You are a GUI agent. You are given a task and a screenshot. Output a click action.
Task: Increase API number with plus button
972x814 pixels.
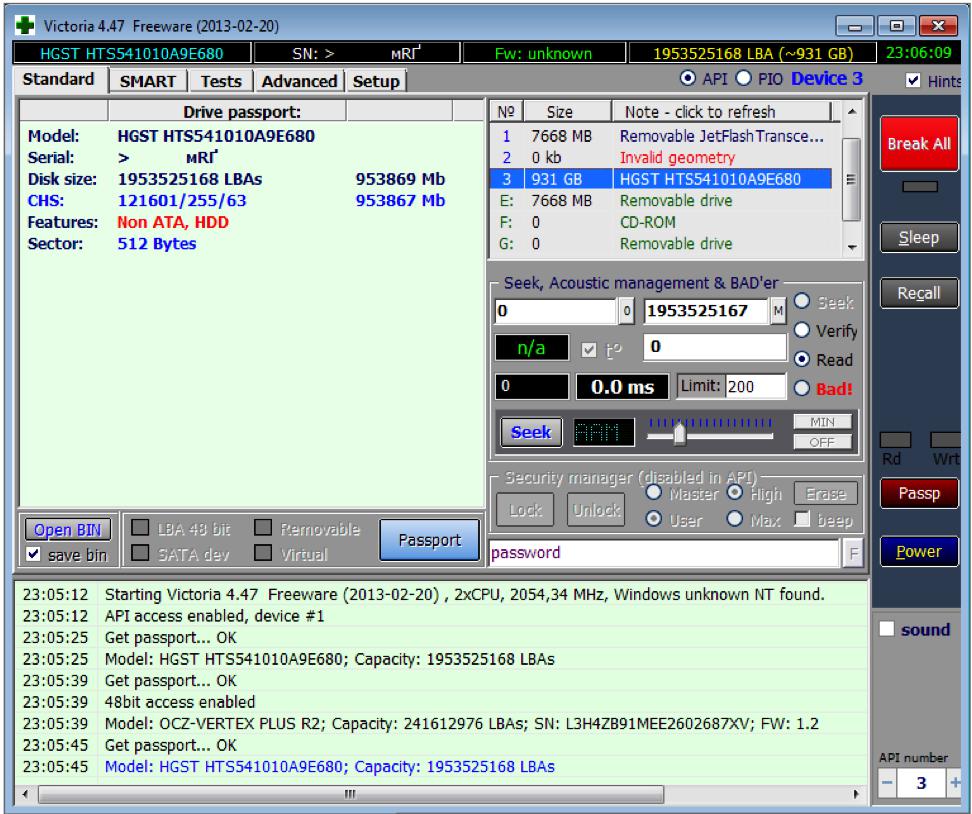pos(955,782)
